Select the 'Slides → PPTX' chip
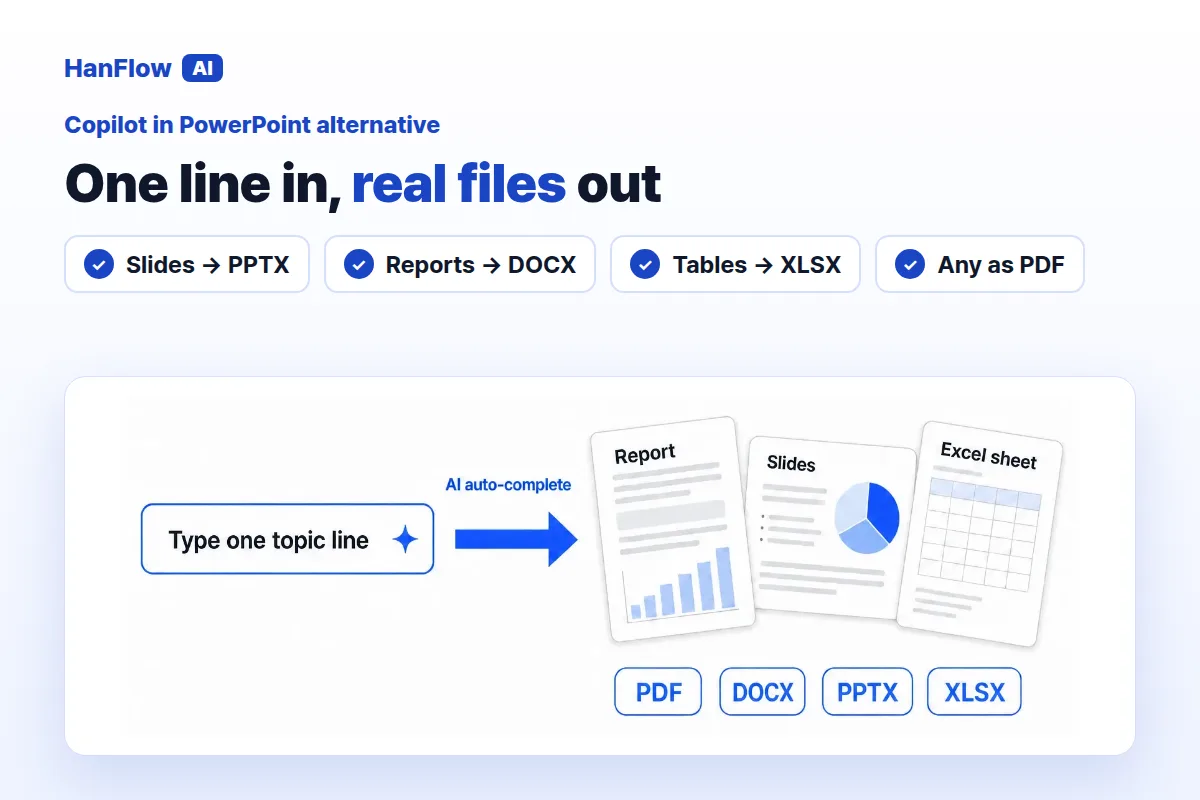Screen dimensions: 1200x800 (x=187, y=264)
